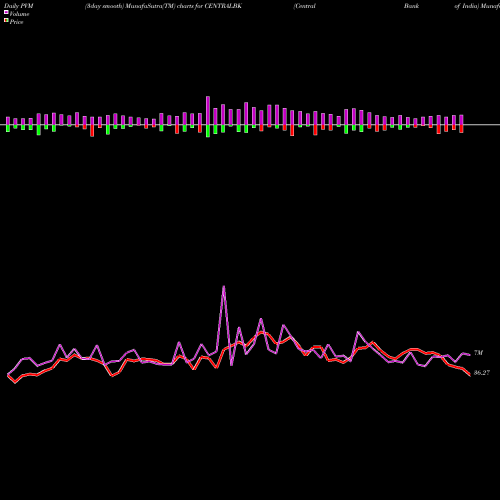The image size is (500, 500).
Task: Select the 'Price' legend label
Action: coord(16,22)
